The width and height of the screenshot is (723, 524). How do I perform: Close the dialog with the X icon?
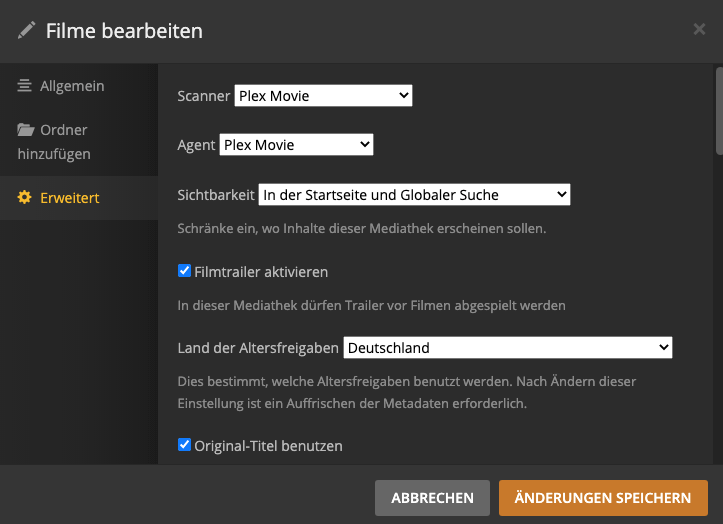coord(699,30)
